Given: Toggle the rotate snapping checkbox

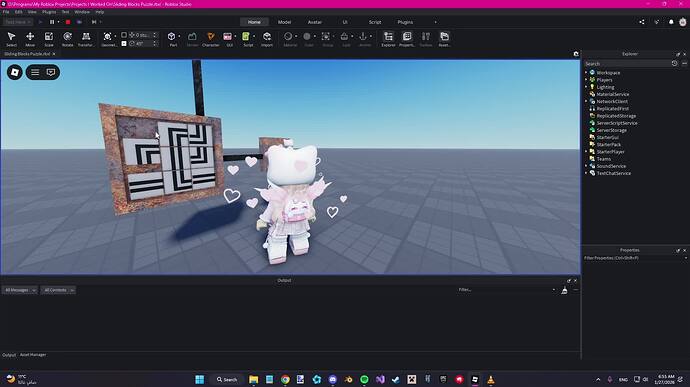Looking at the screenshot, I should click(124, 44).
